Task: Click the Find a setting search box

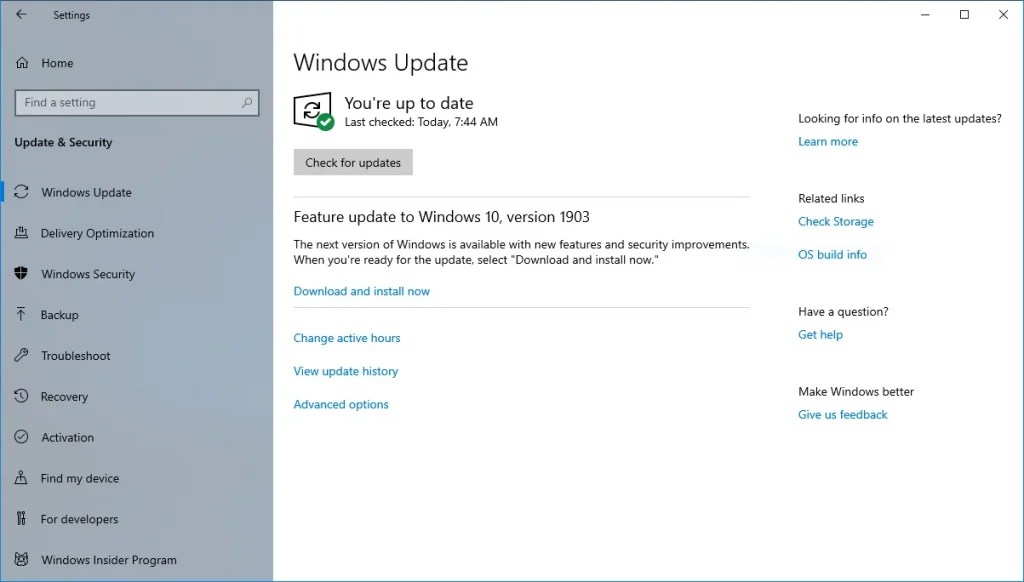Action: 136,102
